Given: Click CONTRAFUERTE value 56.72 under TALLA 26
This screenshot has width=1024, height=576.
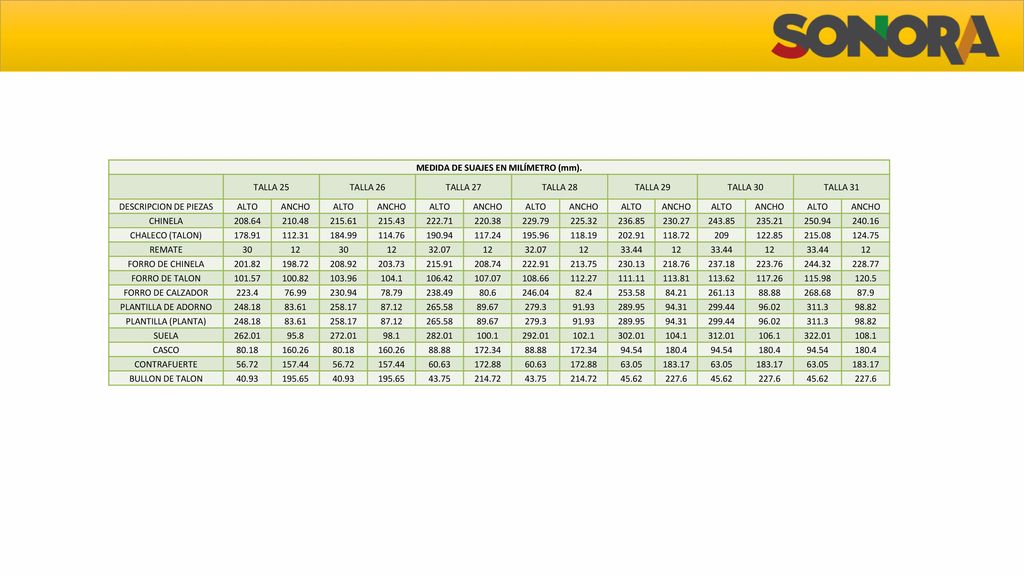Looking at the screenshot, I should (343, 364).
